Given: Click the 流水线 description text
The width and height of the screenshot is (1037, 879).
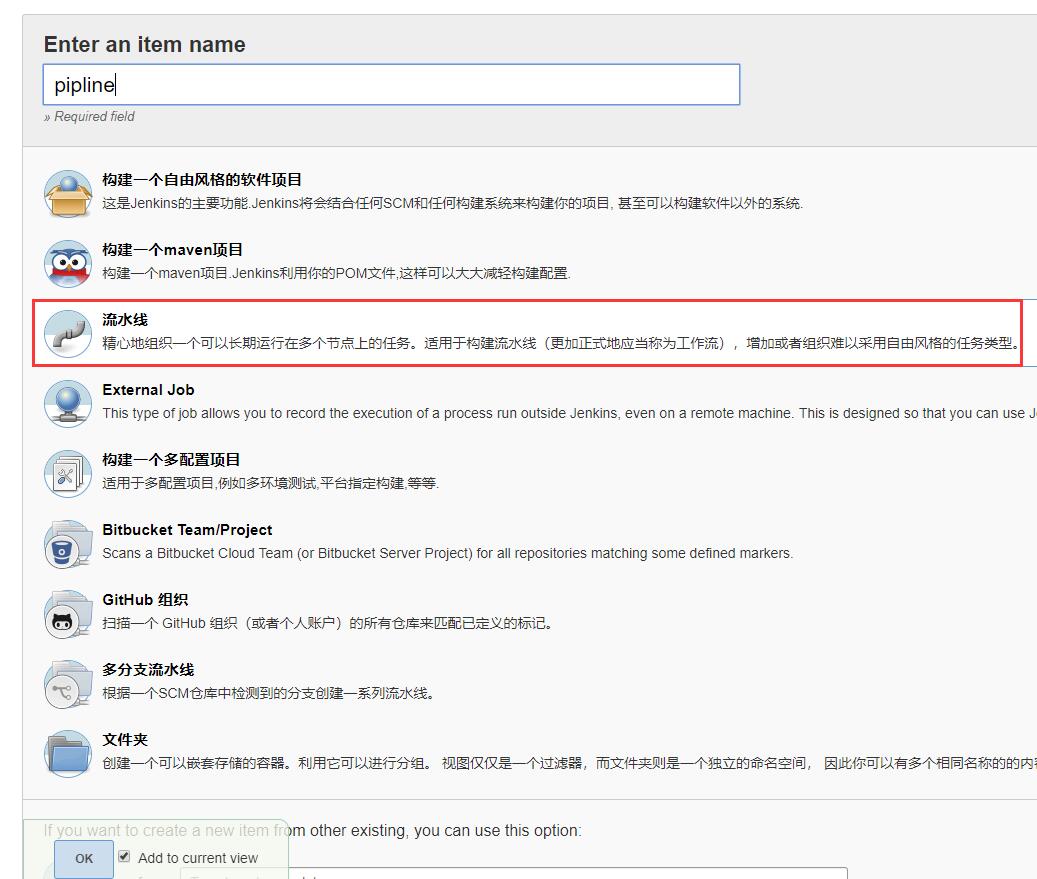Looking at the screenshot, I should [561, 343].
